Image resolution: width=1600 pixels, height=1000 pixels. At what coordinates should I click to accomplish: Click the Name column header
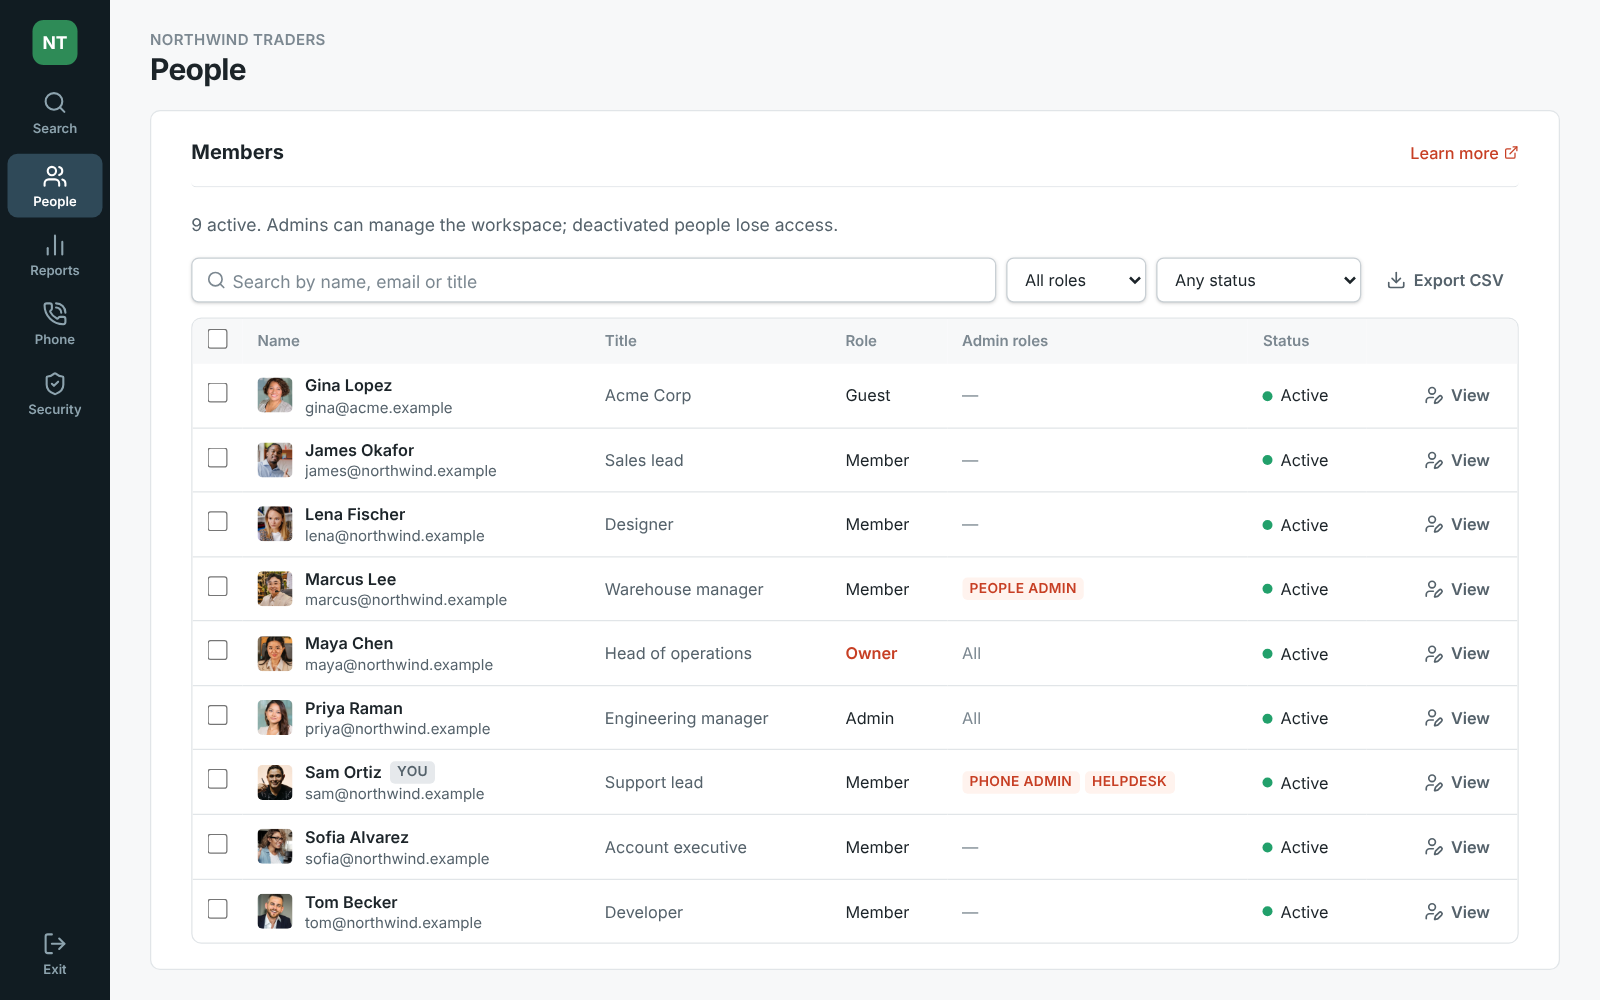(278, 341)
